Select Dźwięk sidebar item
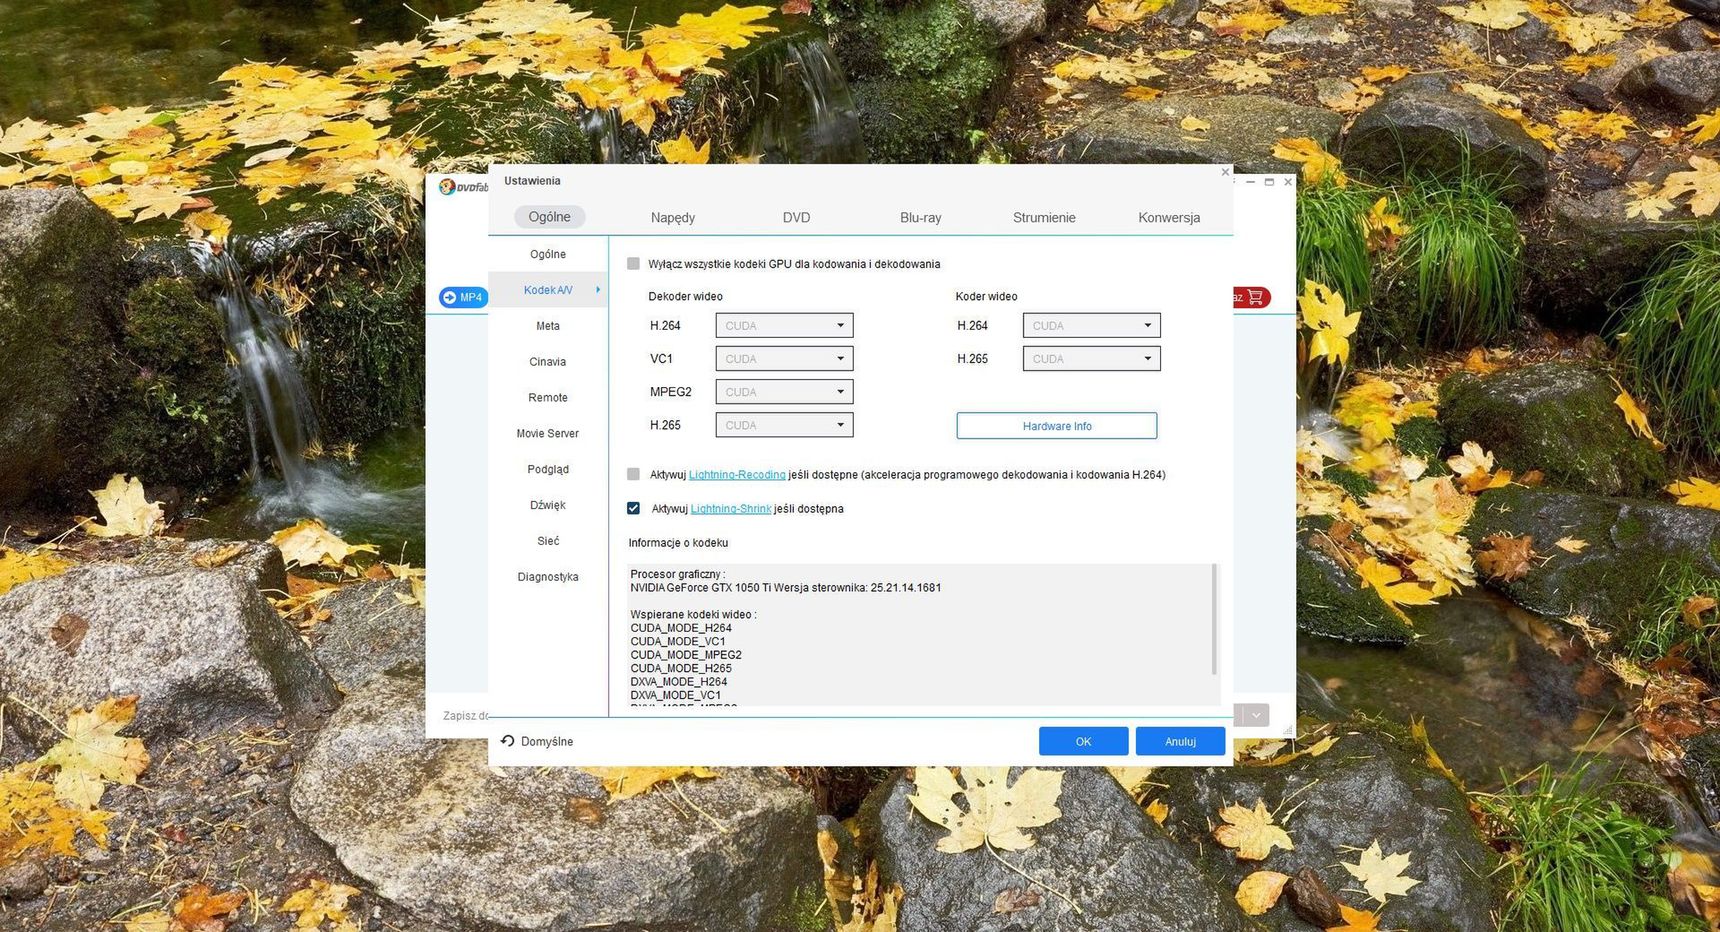 (548, 506)
